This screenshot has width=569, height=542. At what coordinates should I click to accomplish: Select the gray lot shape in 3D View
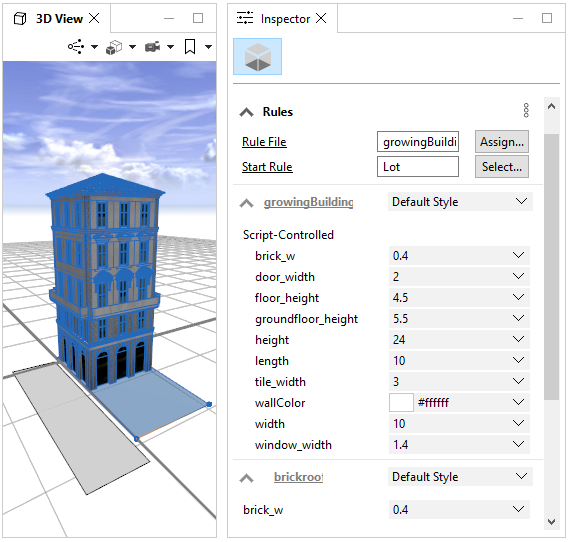82,428
